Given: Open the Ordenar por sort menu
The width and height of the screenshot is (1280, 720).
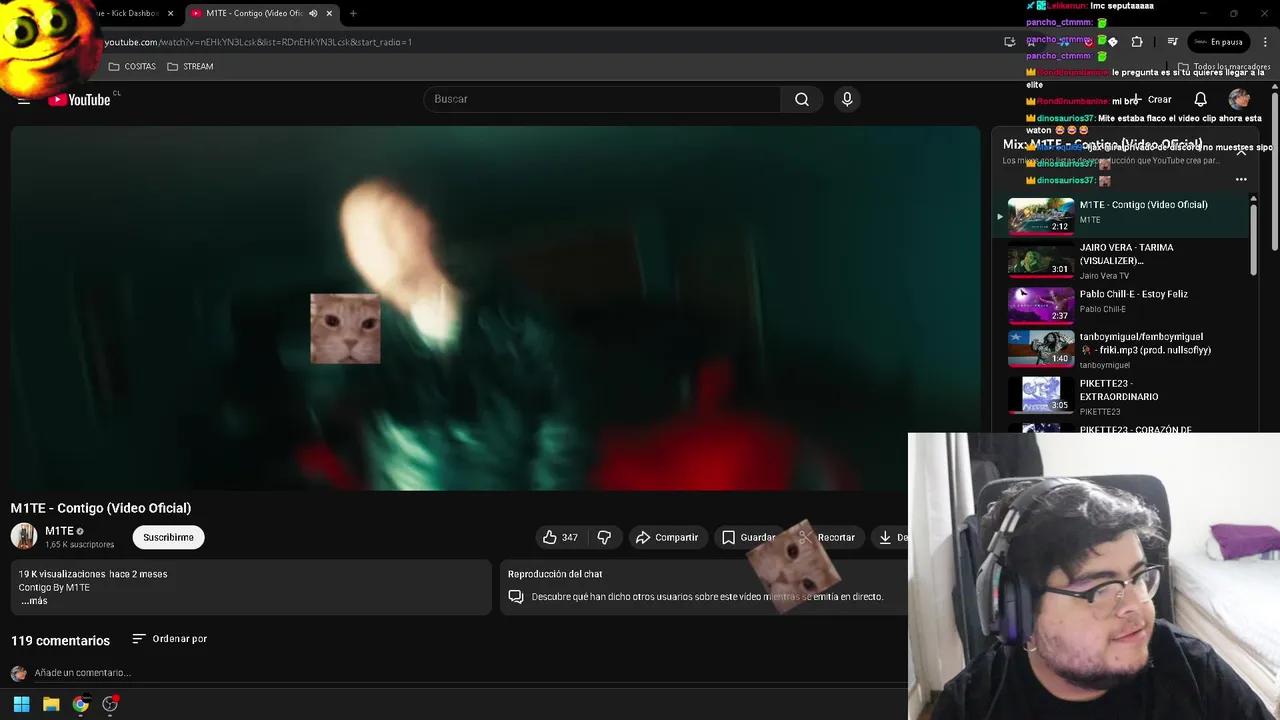Looking at the screenshot, I should coord(170,638).
